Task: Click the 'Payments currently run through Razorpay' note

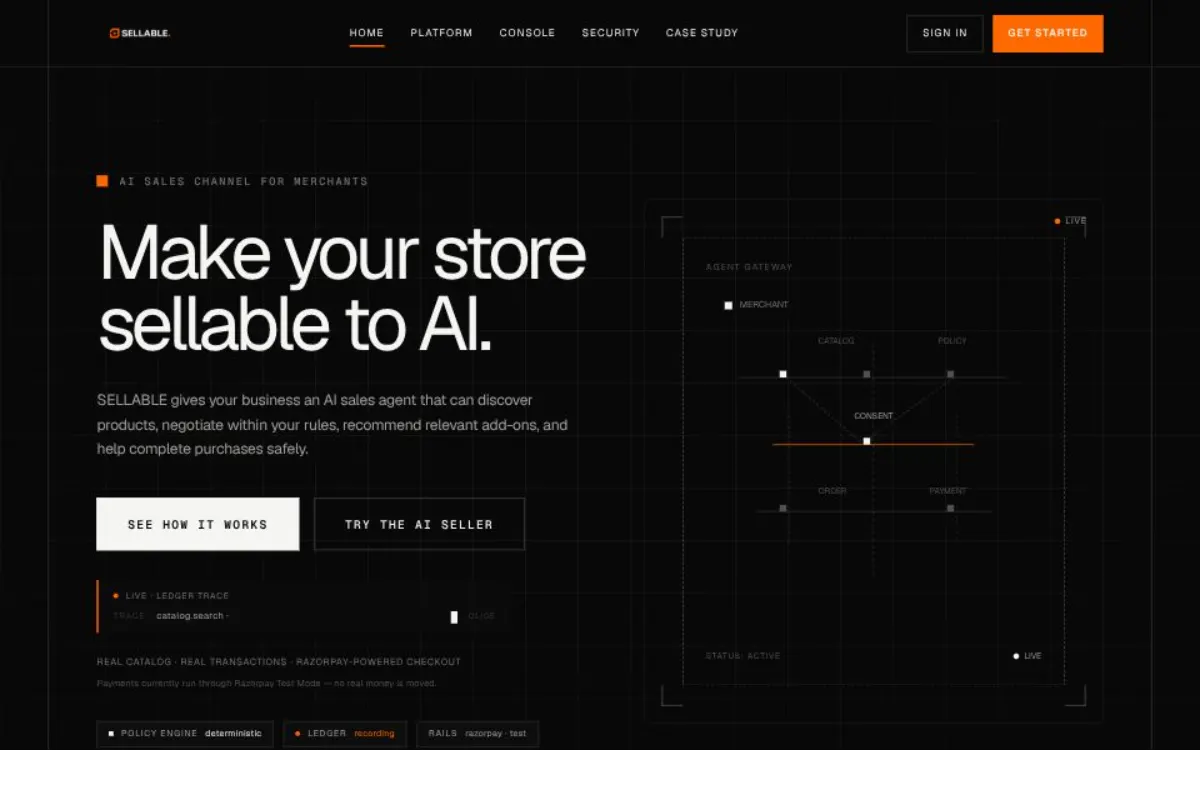Action: 267,683
